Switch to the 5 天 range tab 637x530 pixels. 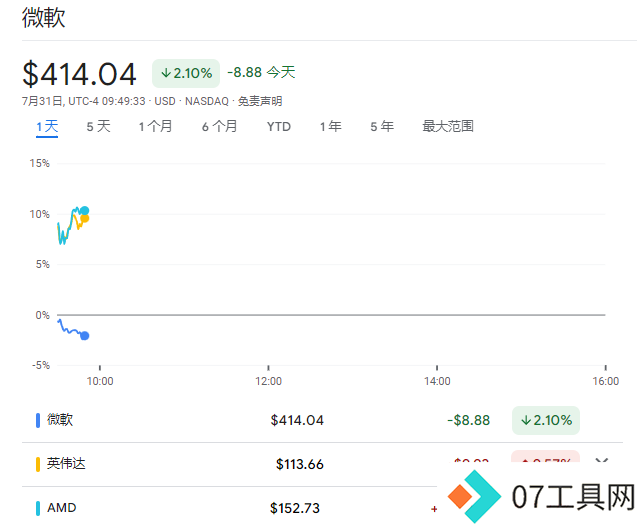pos(98,127)
